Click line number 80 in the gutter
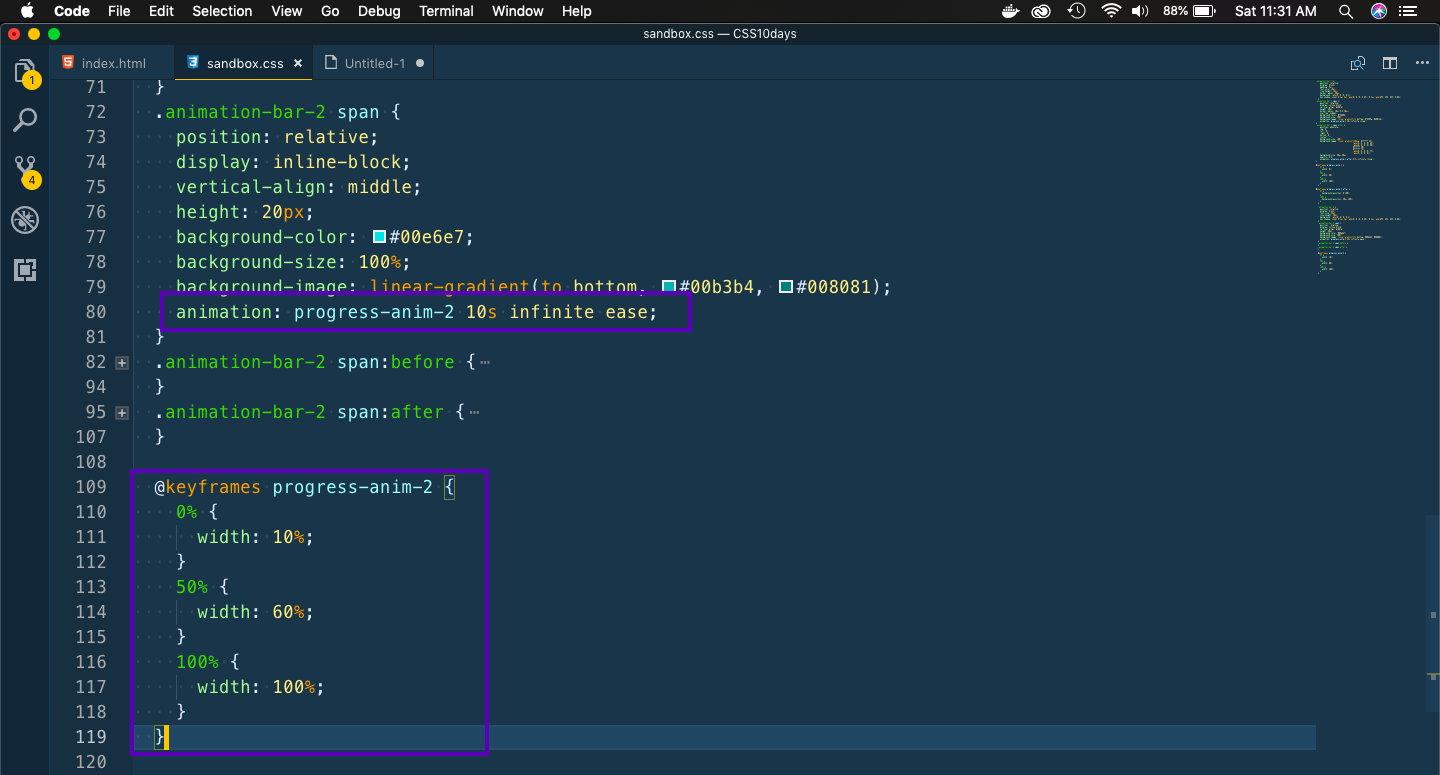The image size is (1440, 775). (95, 312)
